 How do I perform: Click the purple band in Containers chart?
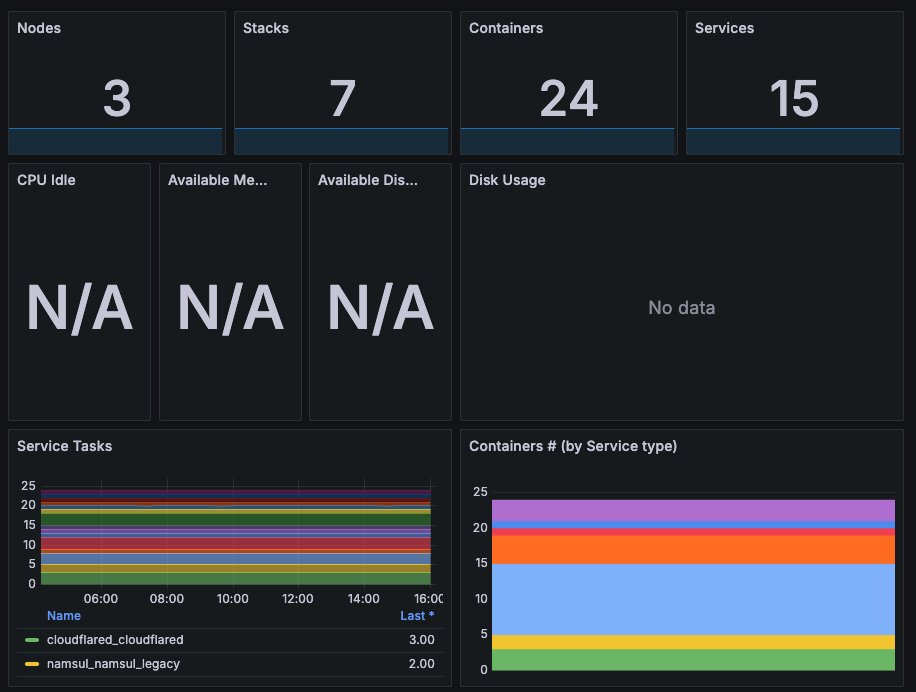[x=693, y=510]
